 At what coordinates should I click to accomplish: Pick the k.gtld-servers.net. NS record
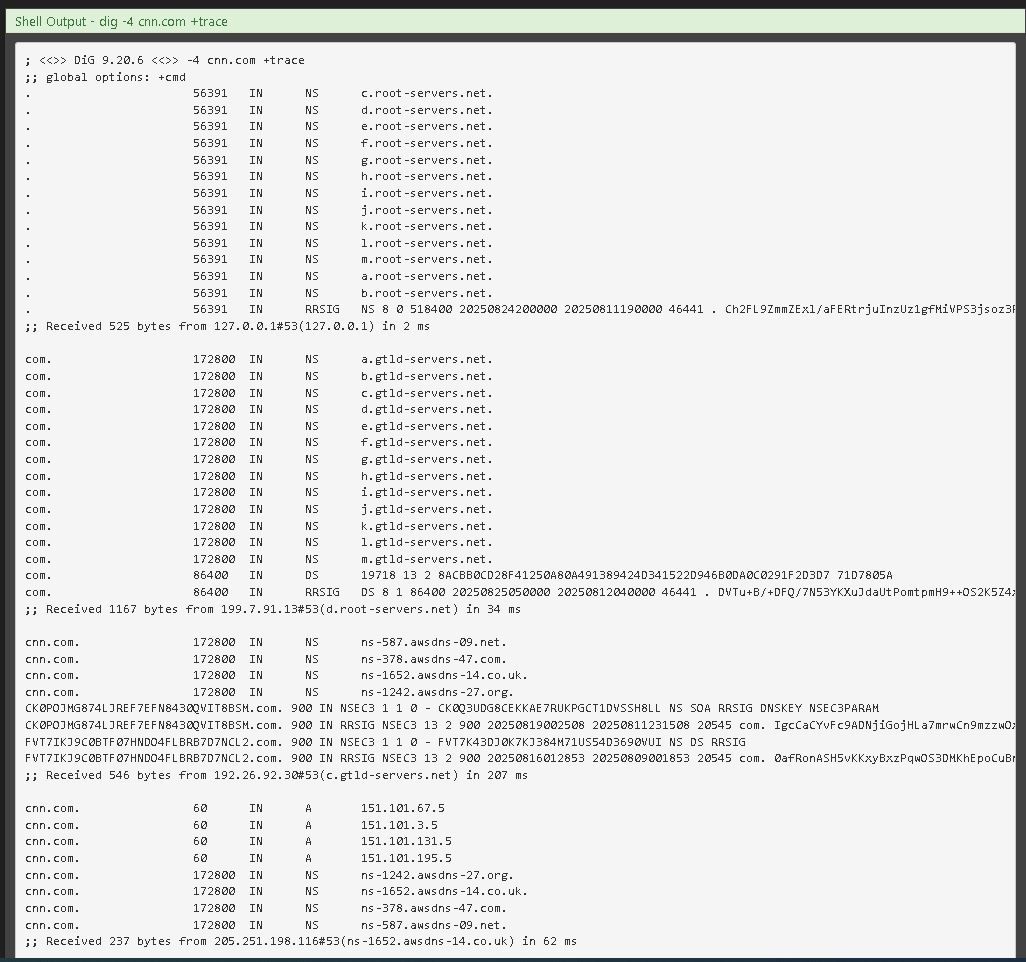[x=259, y=526]
